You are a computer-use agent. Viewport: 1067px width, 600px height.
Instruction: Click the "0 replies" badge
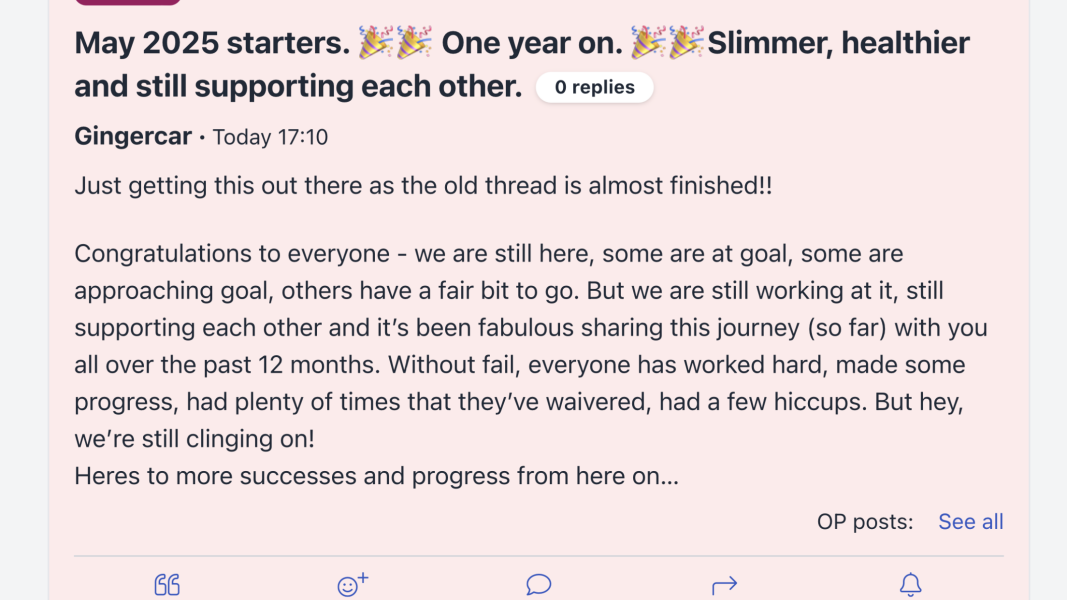click(x=594, y=87)
